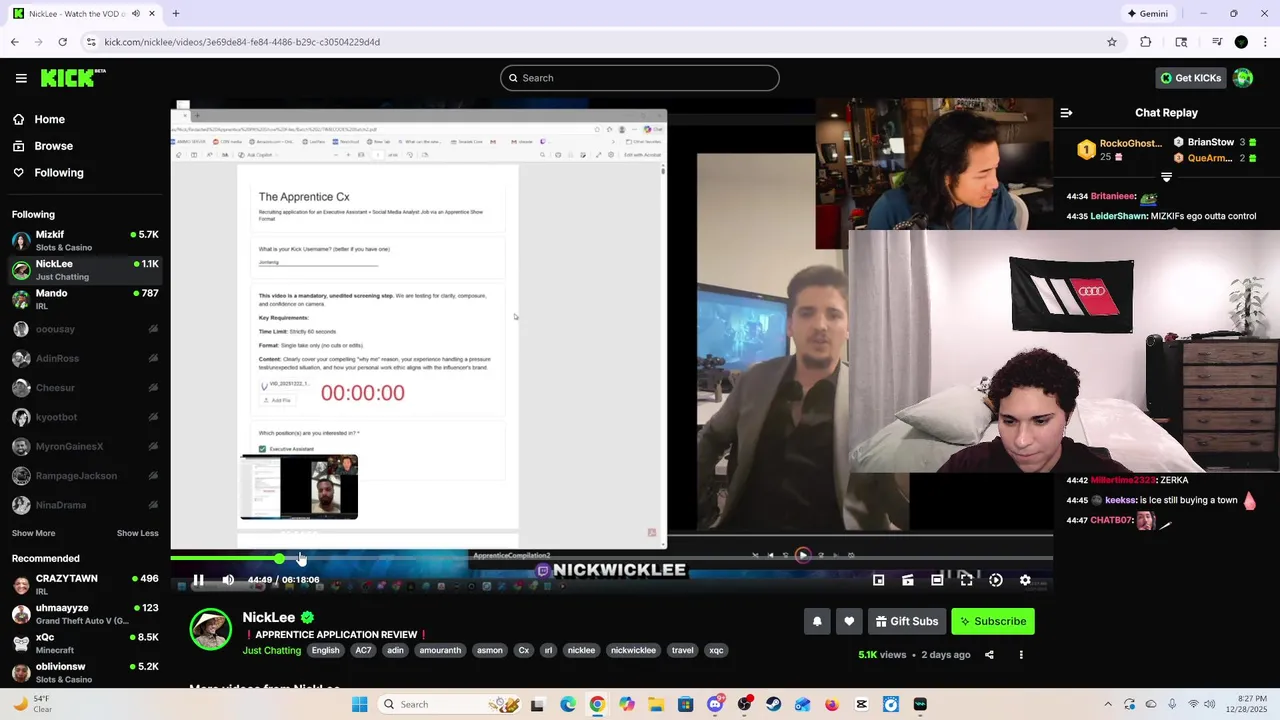This screenshot has height=720, width=1280.
Task: Open recommended channel xQc
Action: coord(84,643)
